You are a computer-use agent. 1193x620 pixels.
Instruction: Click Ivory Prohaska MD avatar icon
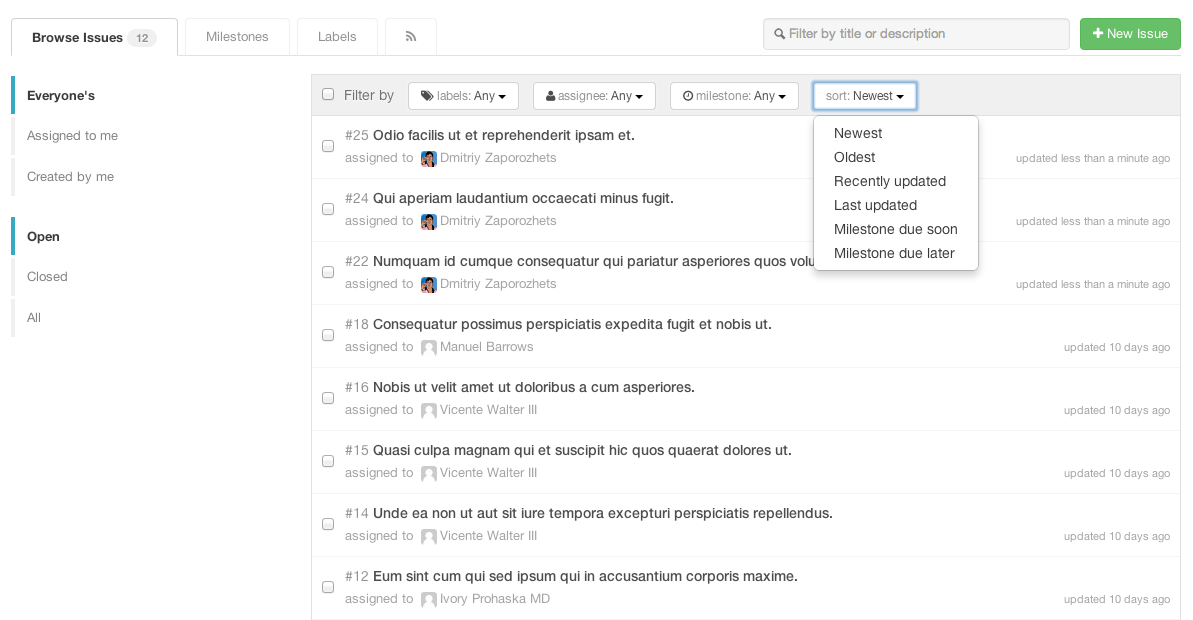(x=429, y=600)
